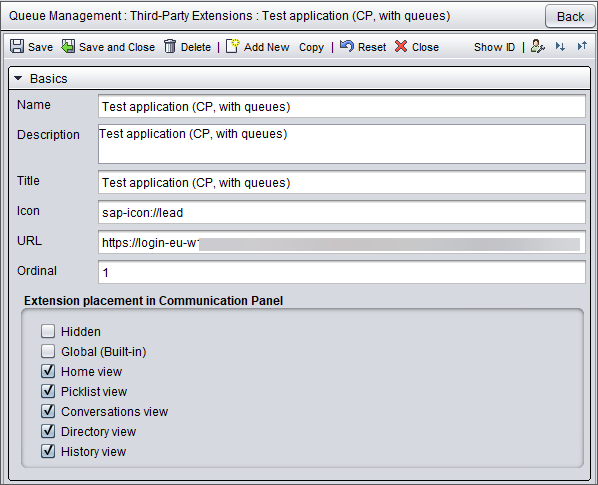Click the Delete trash can icon
Image resolution: width=598 pixels, height=485 pixels.
[x=170, y=46]
